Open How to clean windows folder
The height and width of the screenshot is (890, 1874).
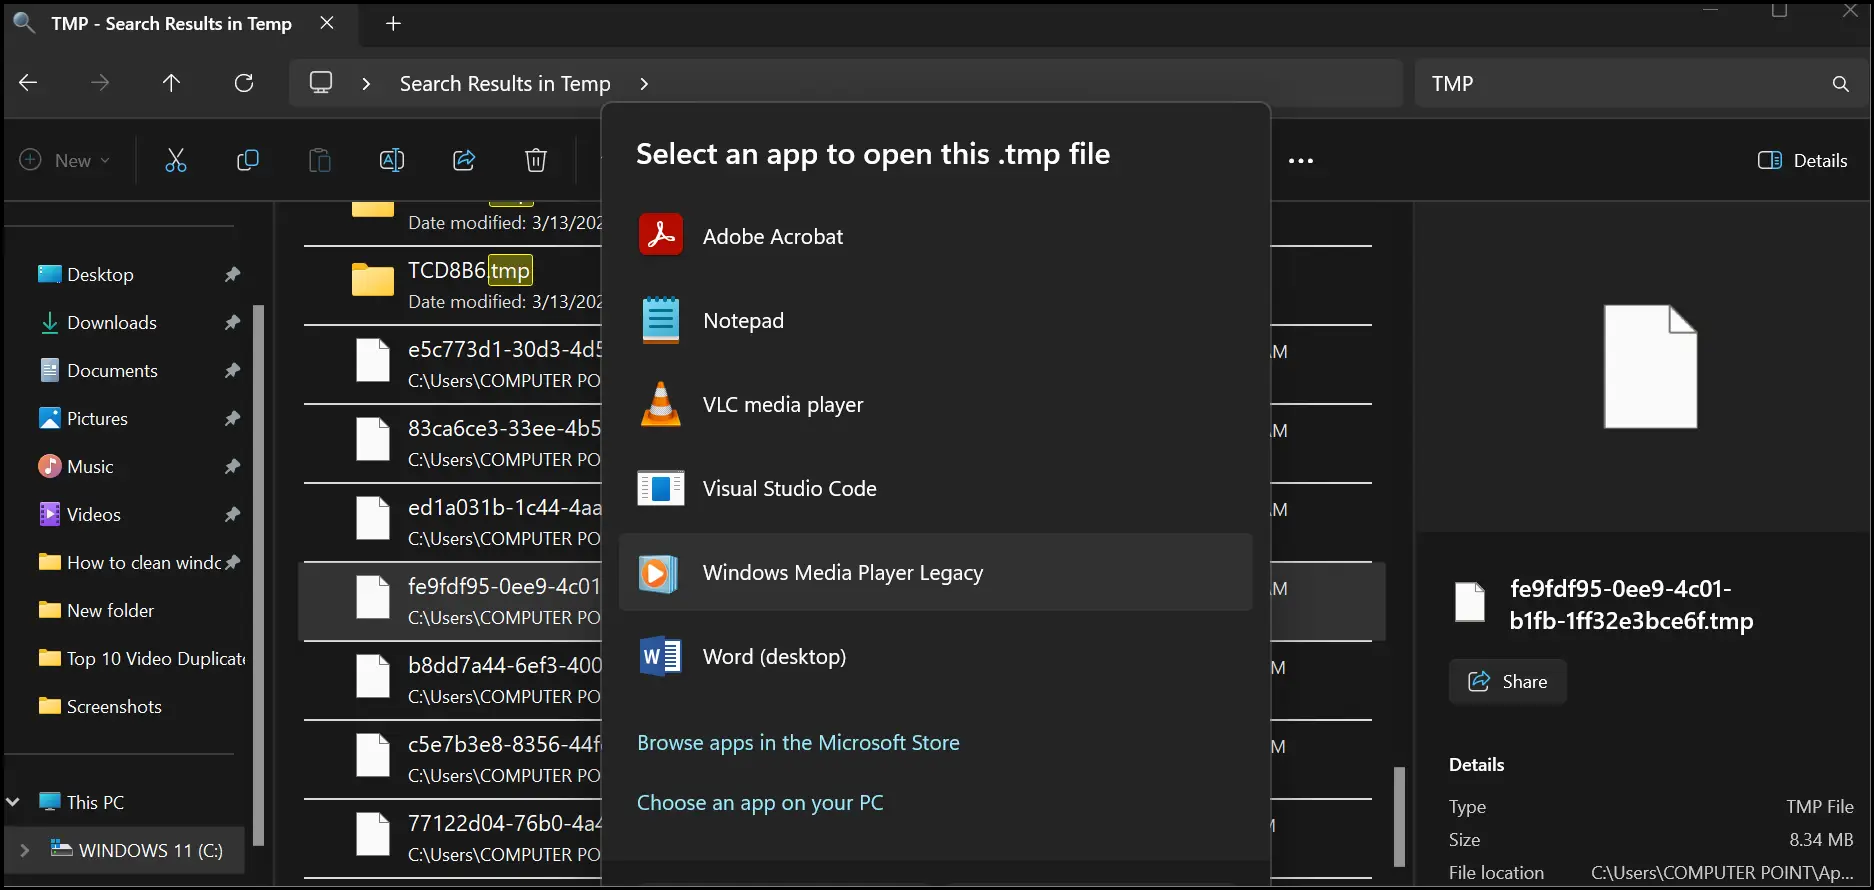tap(130, 562)
